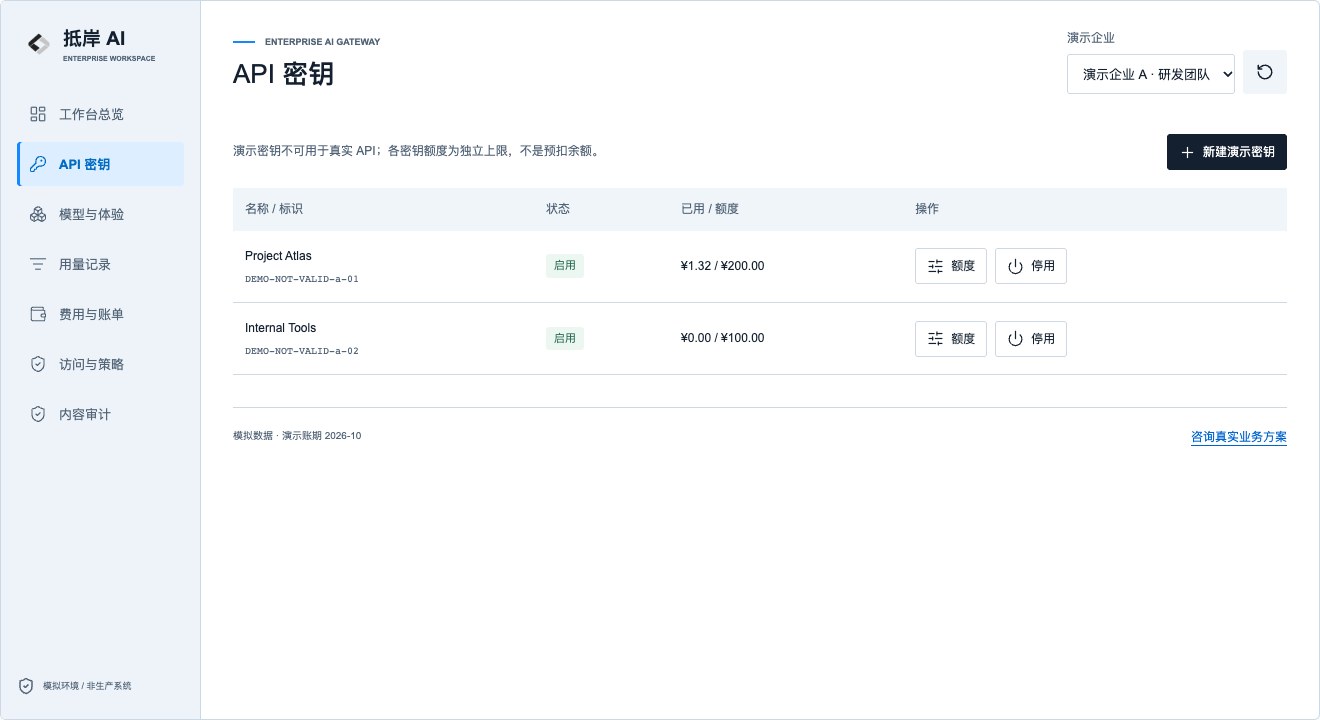Click usage value ¥1.32 / ¥200.00
Viewport: 1320px width, 720px height.
(722, 266)
